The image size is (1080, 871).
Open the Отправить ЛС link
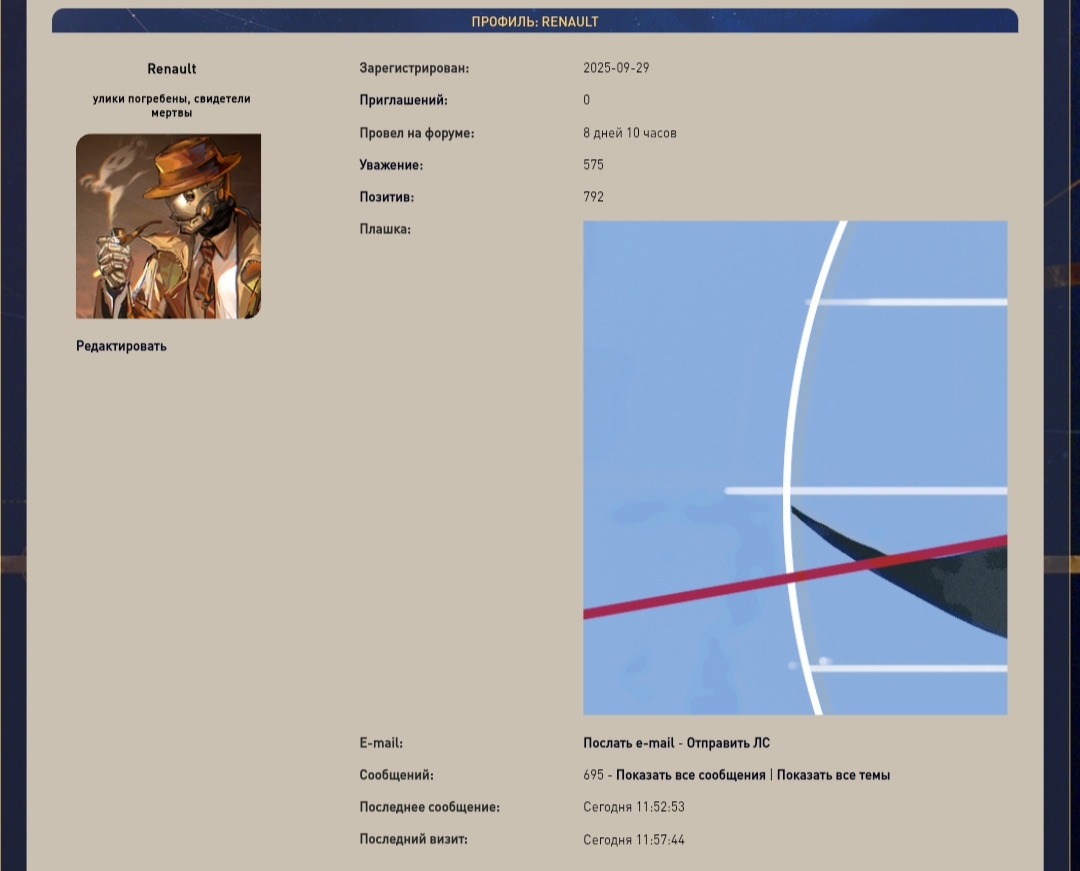click(x=728, y=742)
